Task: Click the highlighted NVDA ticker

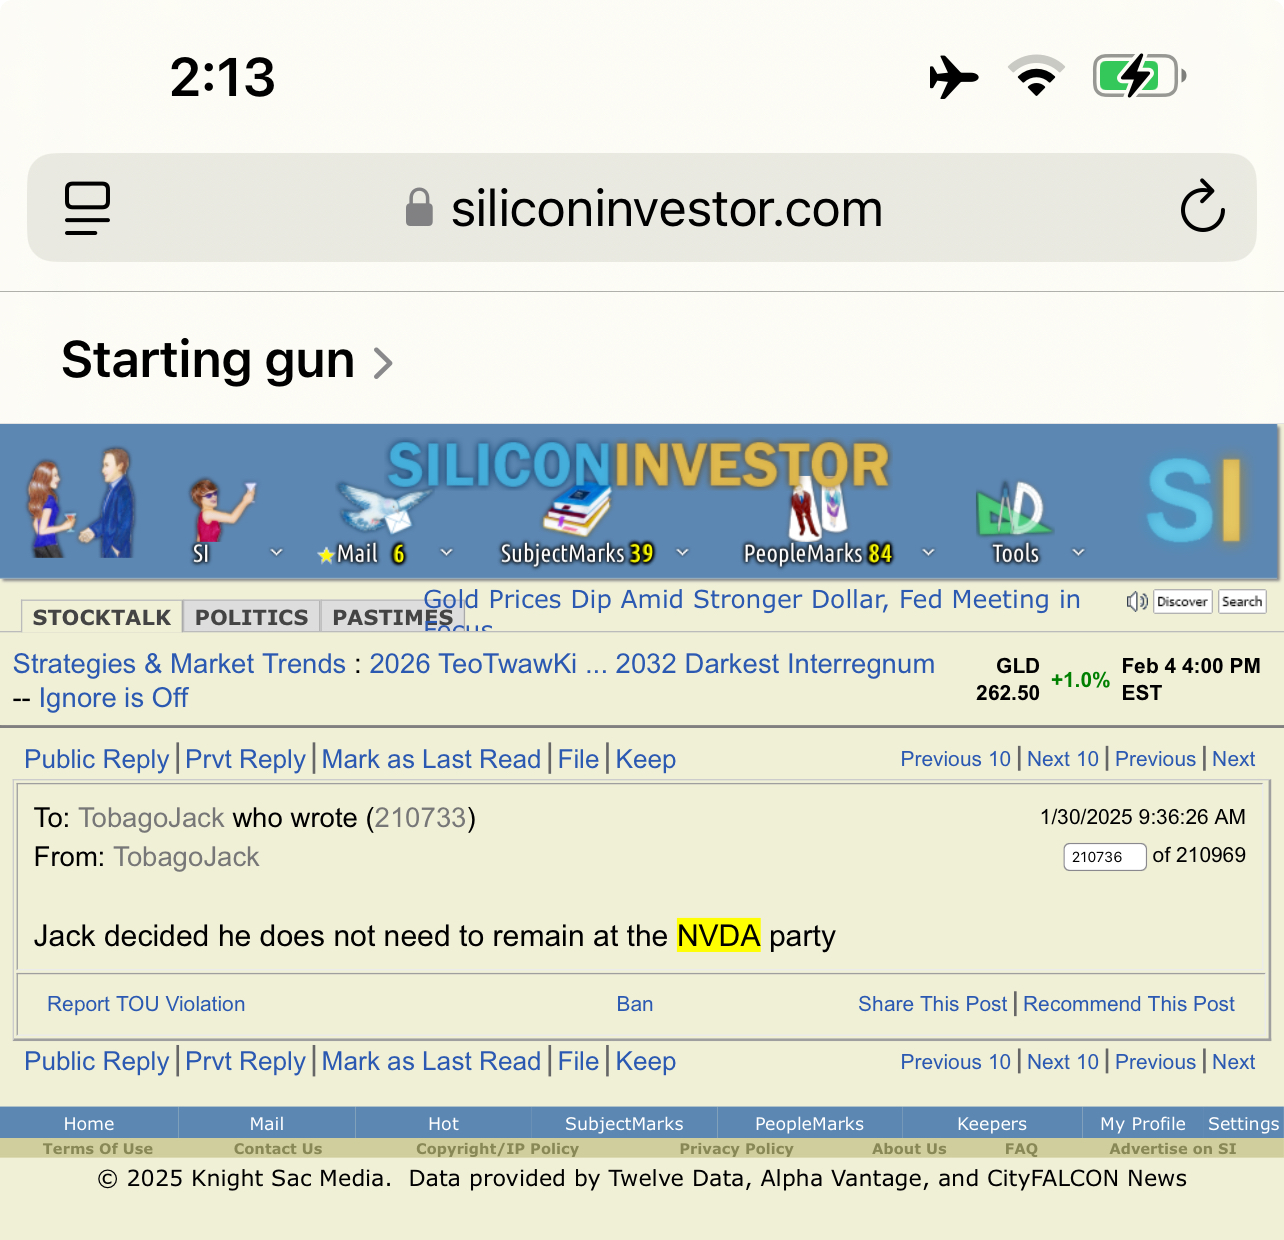Action: pos(719,936)
